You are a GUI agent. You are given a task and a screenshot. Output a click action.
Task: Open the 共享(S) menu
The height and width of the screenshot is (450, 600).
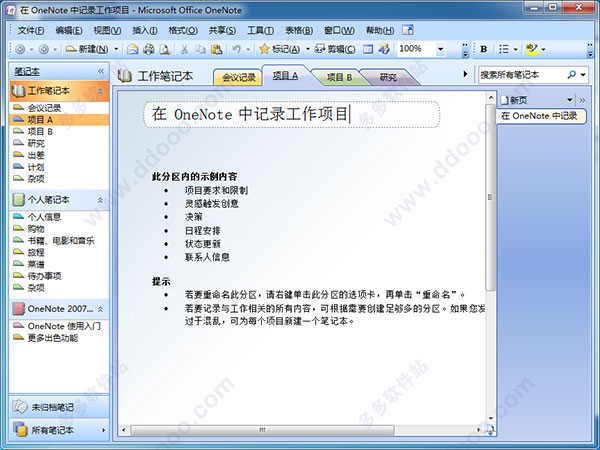222,30
